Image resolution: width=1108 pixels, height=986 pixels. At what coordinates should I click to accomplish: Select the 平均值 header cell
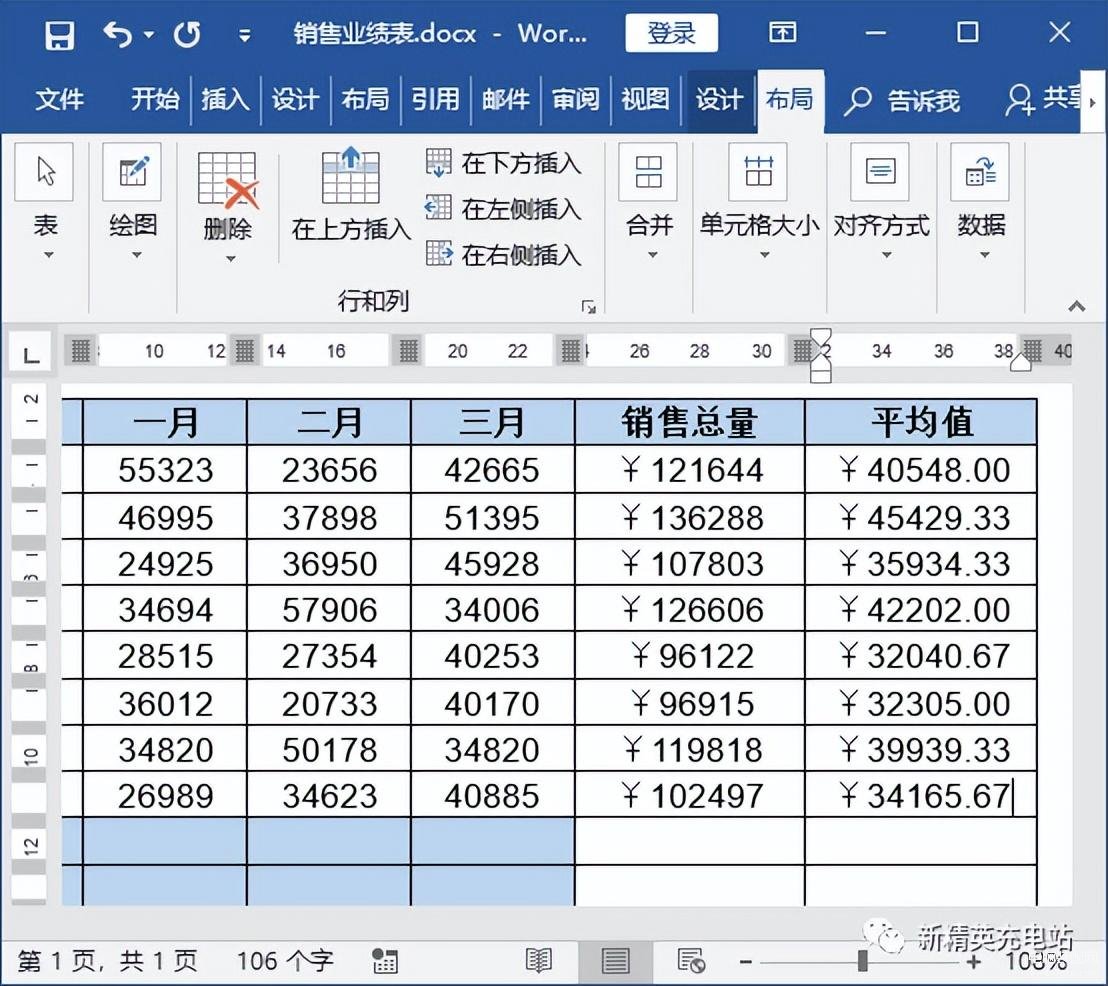pos(921,423)
